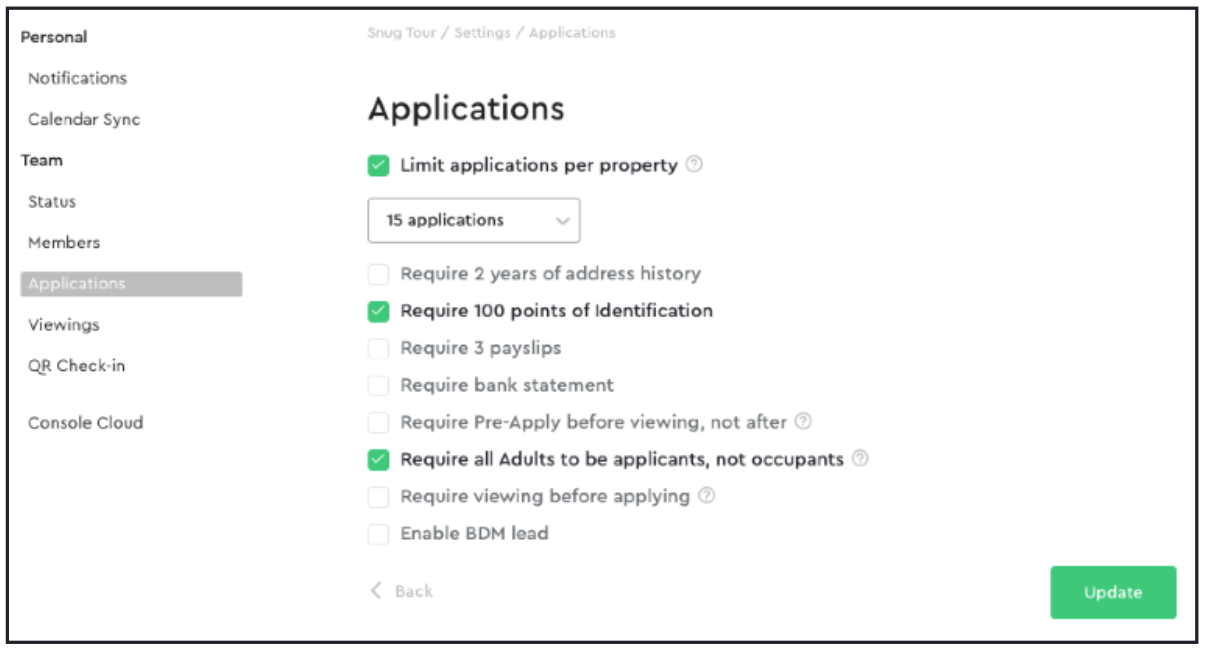Open the 15 applications dropdown
Screen dimensions: 1206x652
tap(474, 220)
